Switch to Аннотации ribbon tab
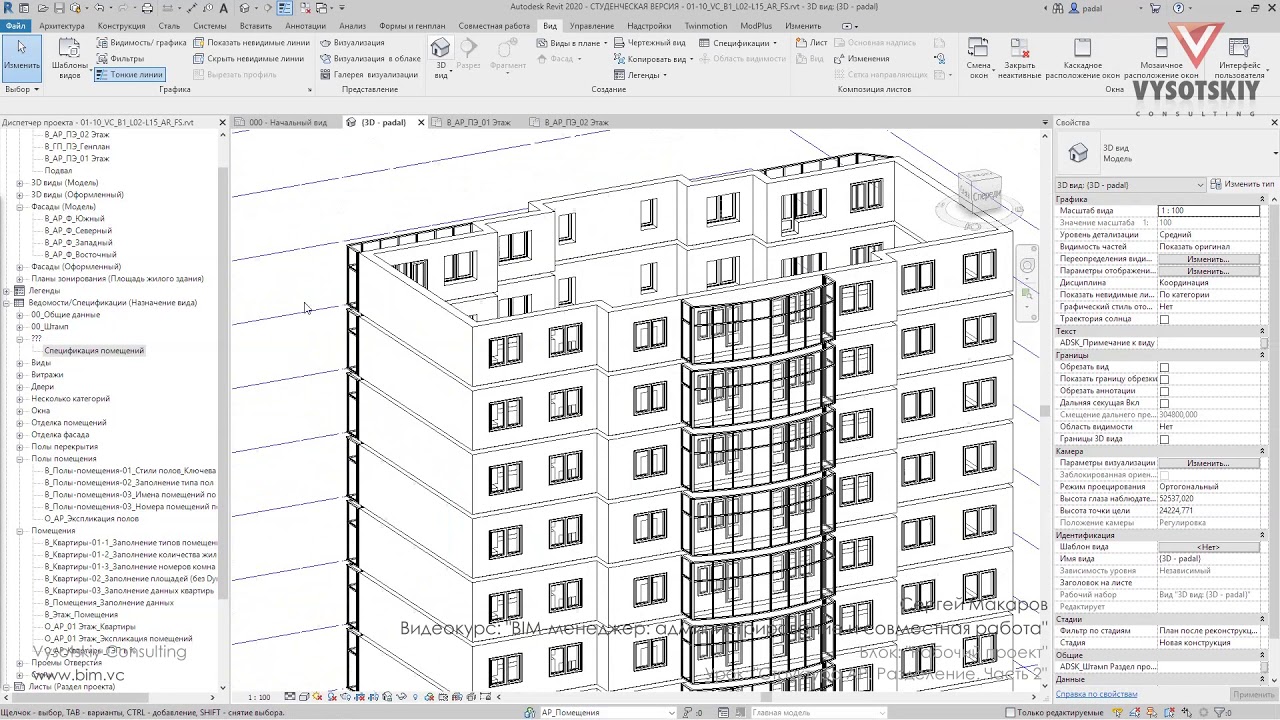Viewport: 1280px width, 720px height. pyautogui.click(x=305, y=25)
